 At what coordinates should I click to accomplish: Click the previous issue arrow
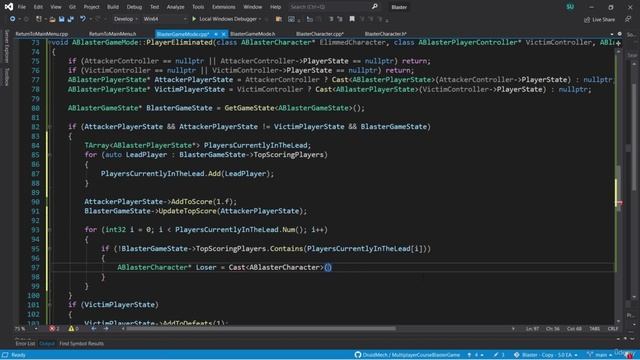(x=93, y=329)
